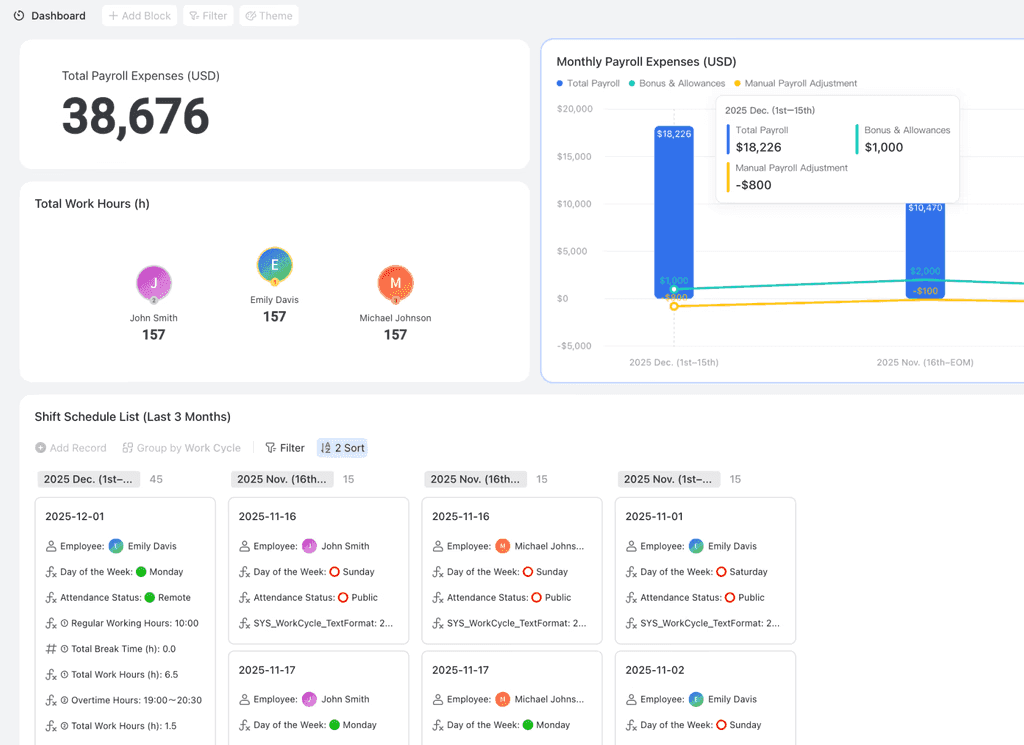
Task: Click Michael Johnson's work hours link
Action: pos(395,334)
